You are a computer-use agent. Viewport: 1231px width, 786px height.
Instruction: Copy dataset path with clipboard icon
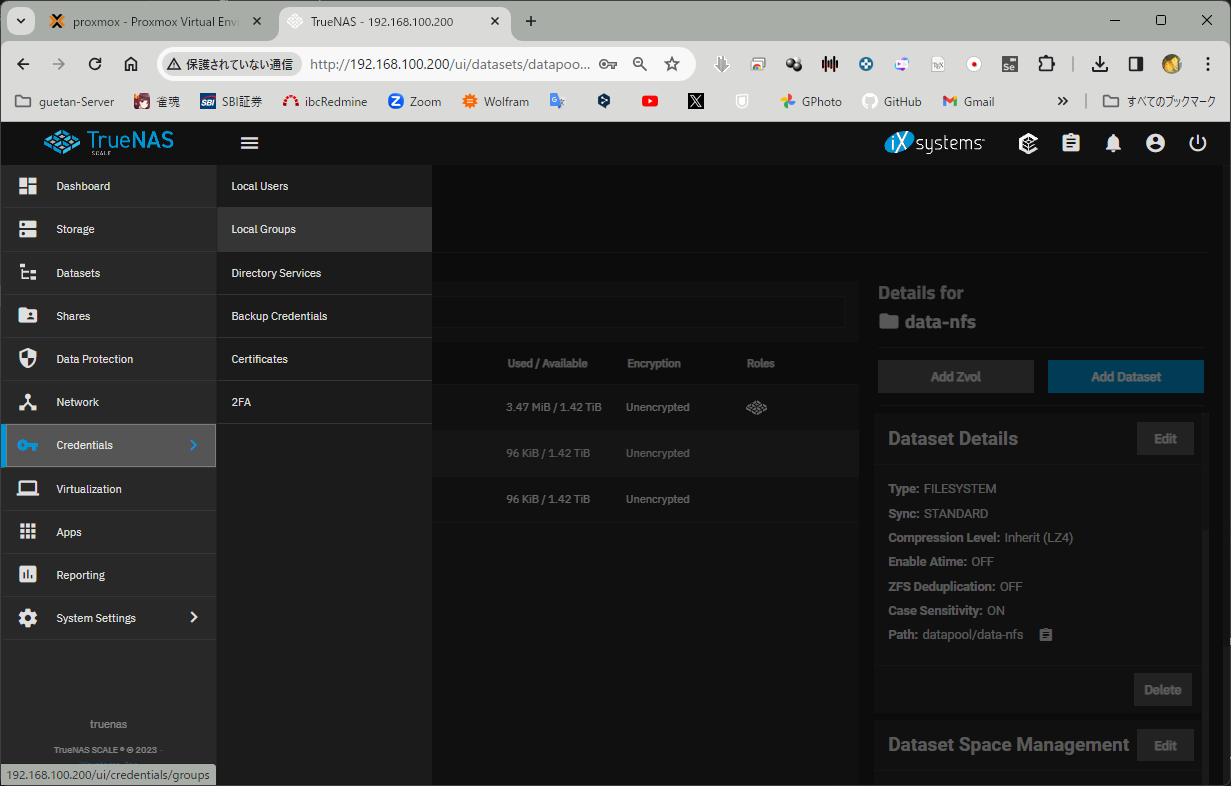(x=1046, y=635)
